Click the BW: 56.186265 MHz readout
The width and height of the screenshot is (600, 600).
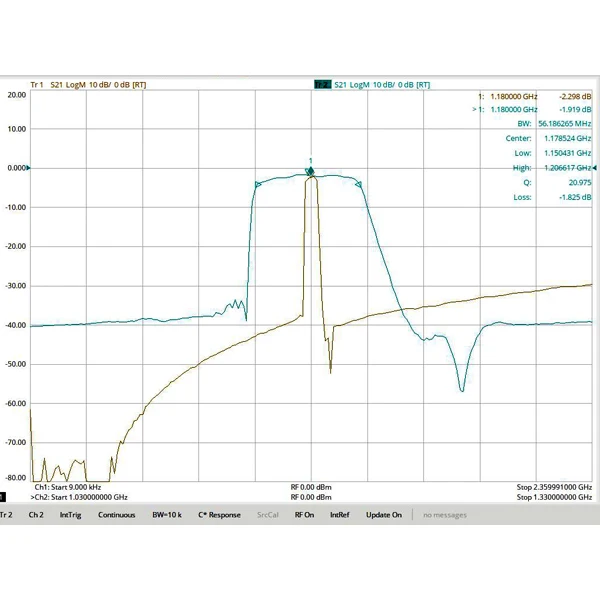554,124
